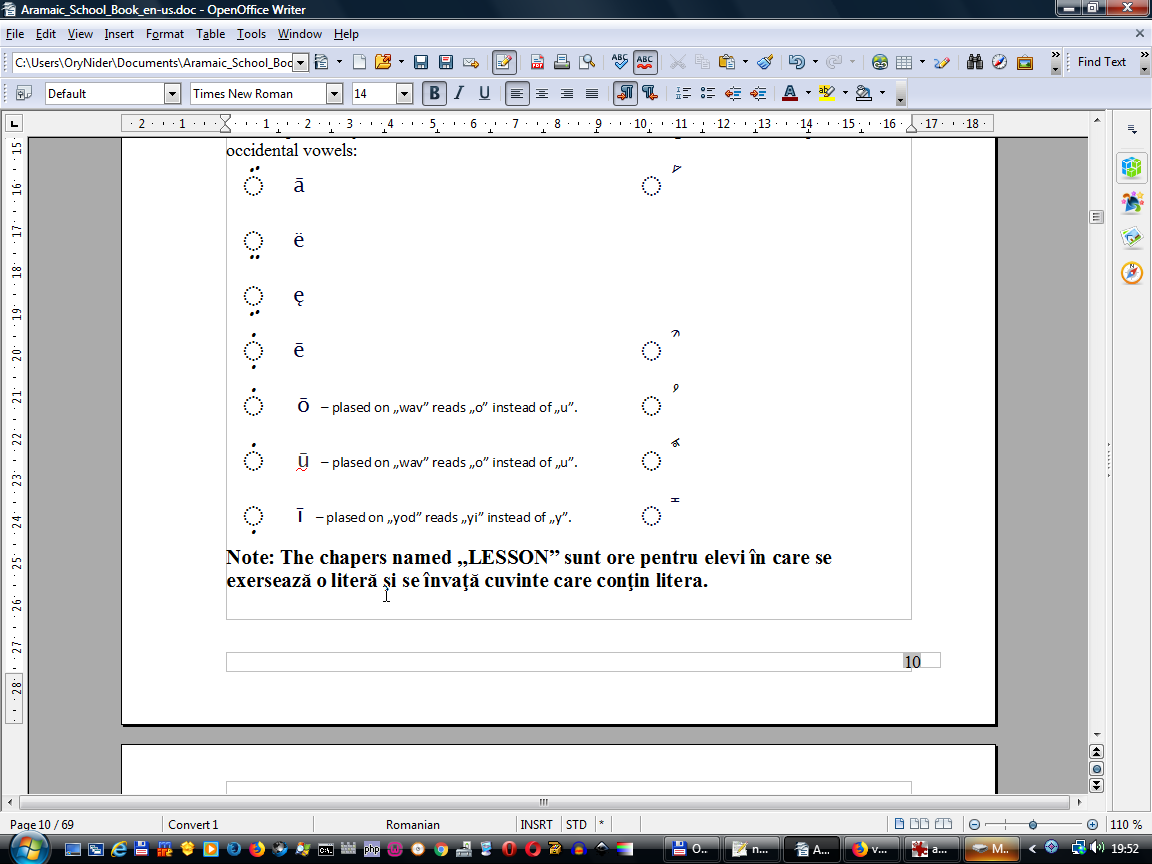Click the Export as PDF icon

pyautogui.click(x=538, y=62)
